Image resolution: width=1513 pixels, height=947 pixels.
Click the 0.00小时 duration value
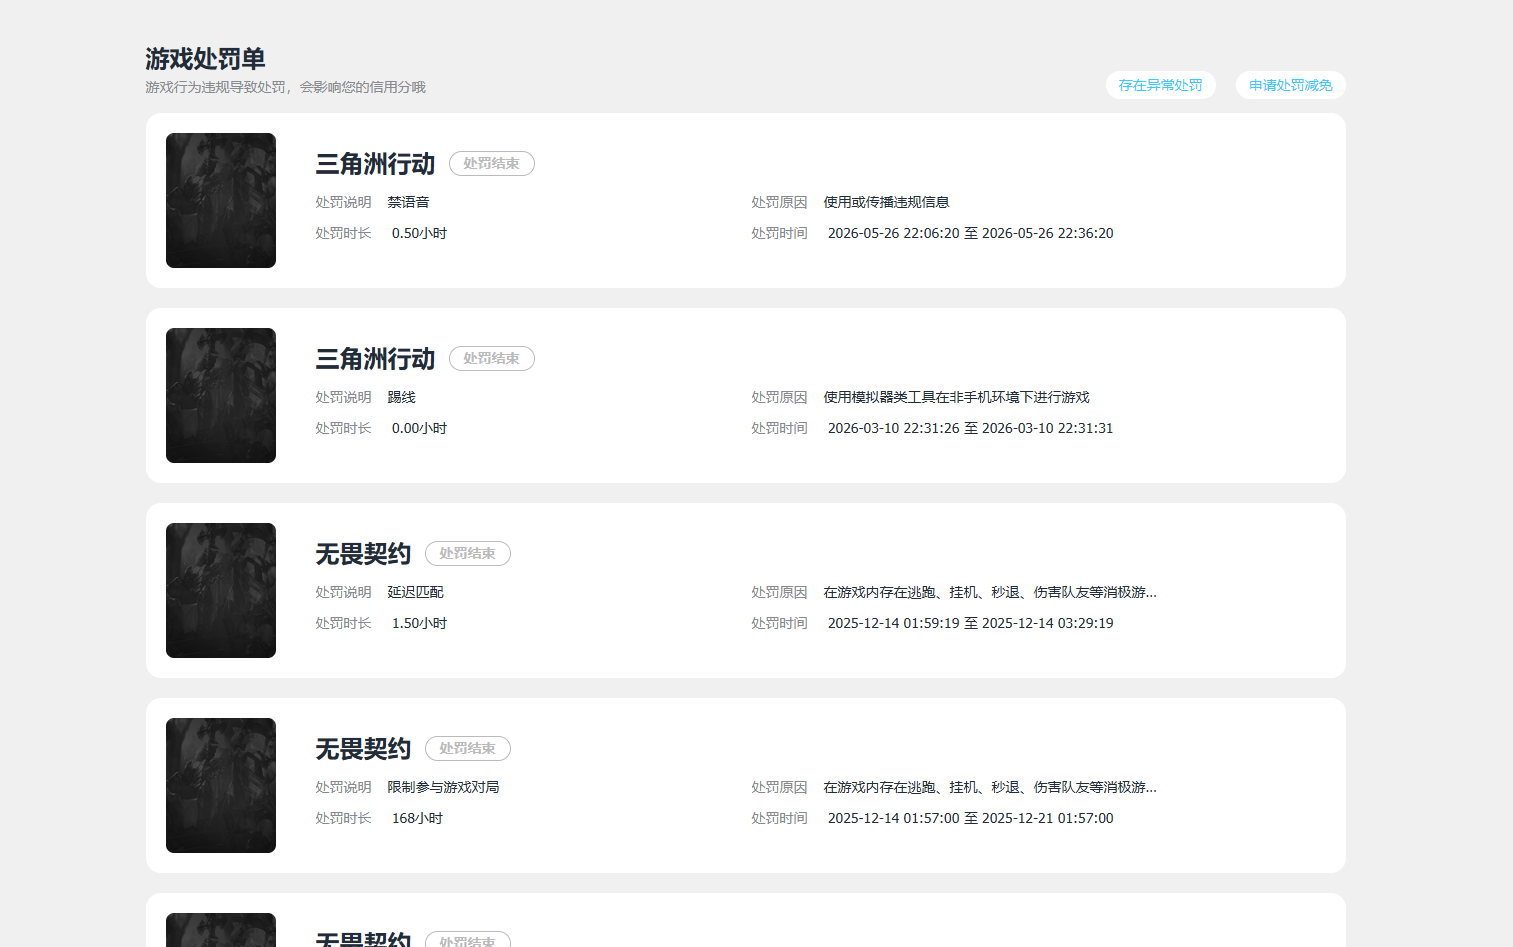[x=419, y=428]
